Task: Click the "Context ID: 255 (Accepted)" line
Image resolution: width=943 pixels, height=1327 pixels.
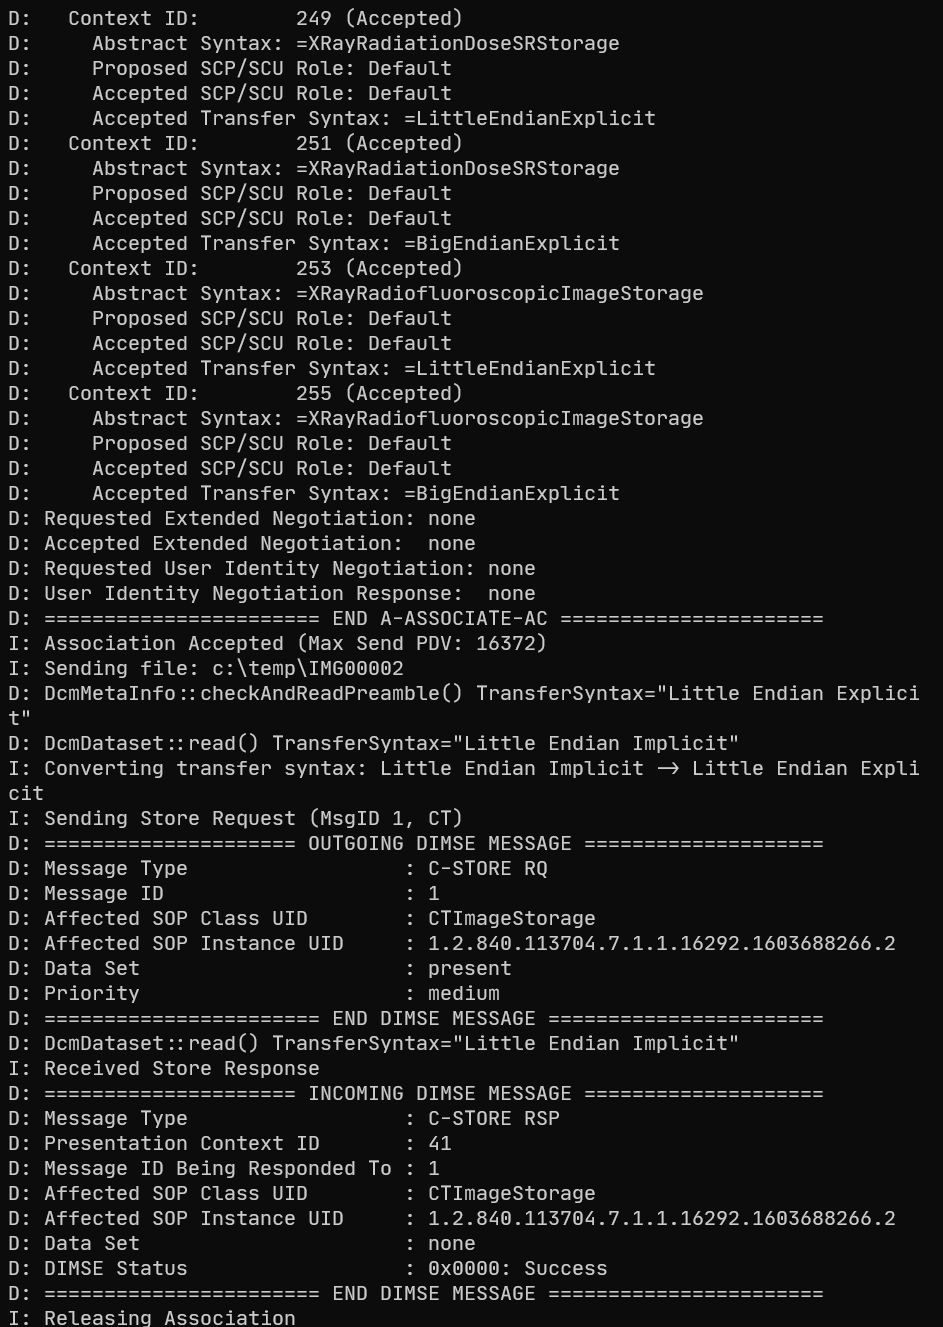Action: (265, 393)
